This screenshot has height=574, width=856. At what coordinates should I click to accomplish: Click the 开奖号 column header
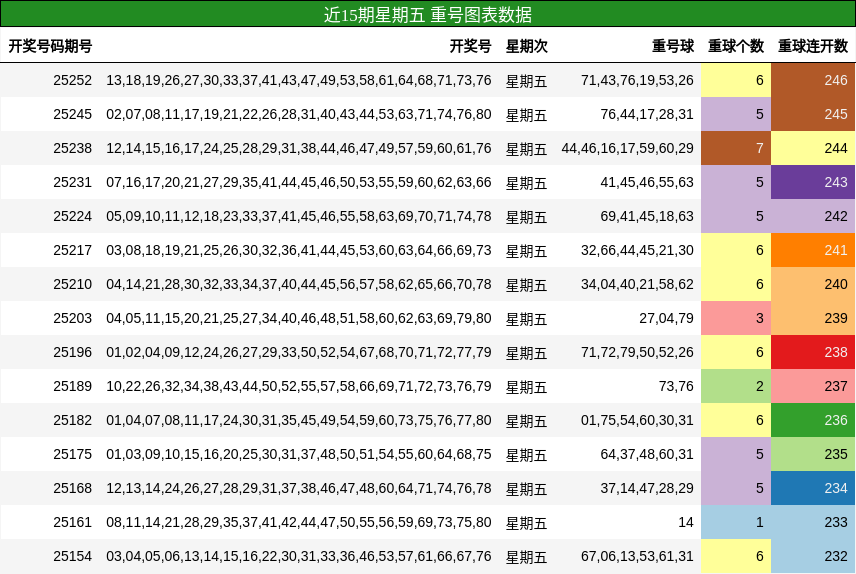[470, 46]
